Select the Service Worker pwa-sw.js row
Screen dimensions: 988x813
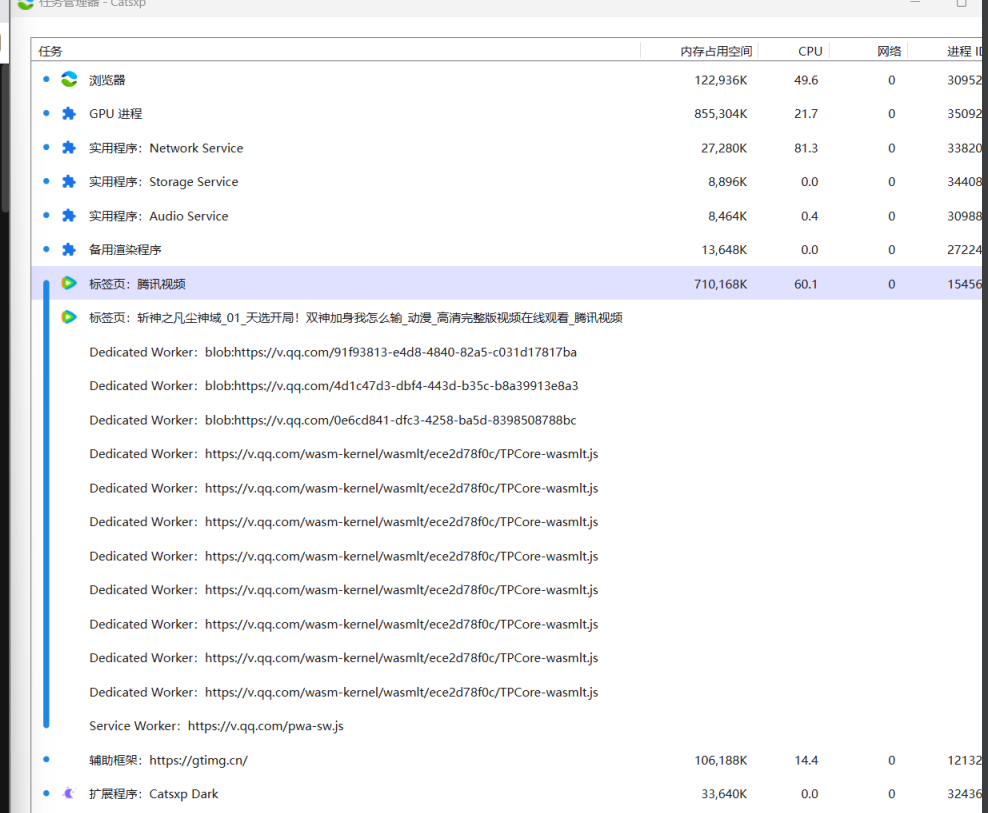tap(216, 726)
